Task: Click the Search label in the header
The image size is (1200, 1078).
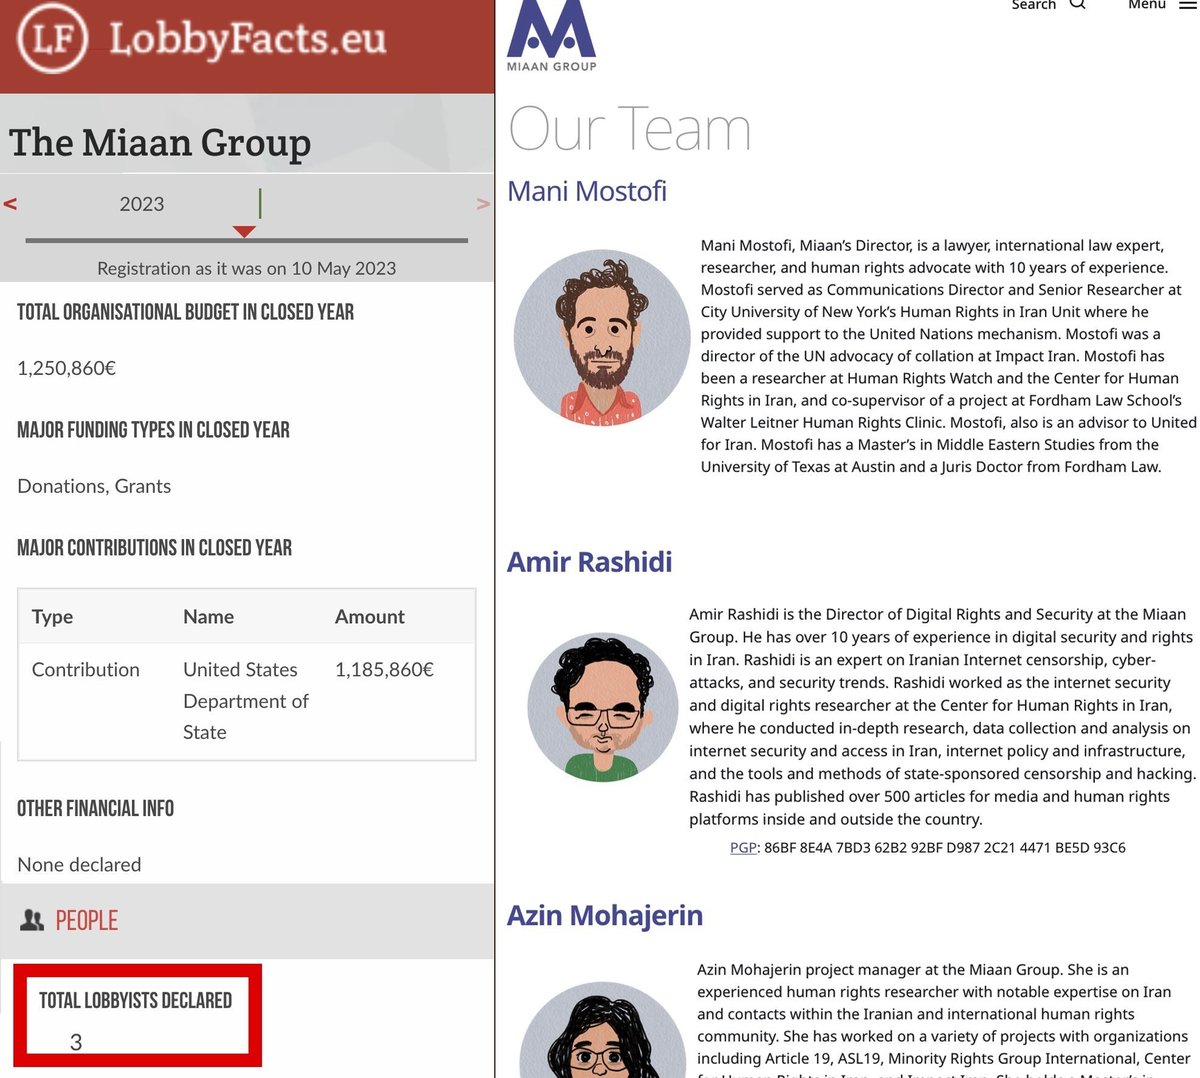Action: tap(1034, 5)
